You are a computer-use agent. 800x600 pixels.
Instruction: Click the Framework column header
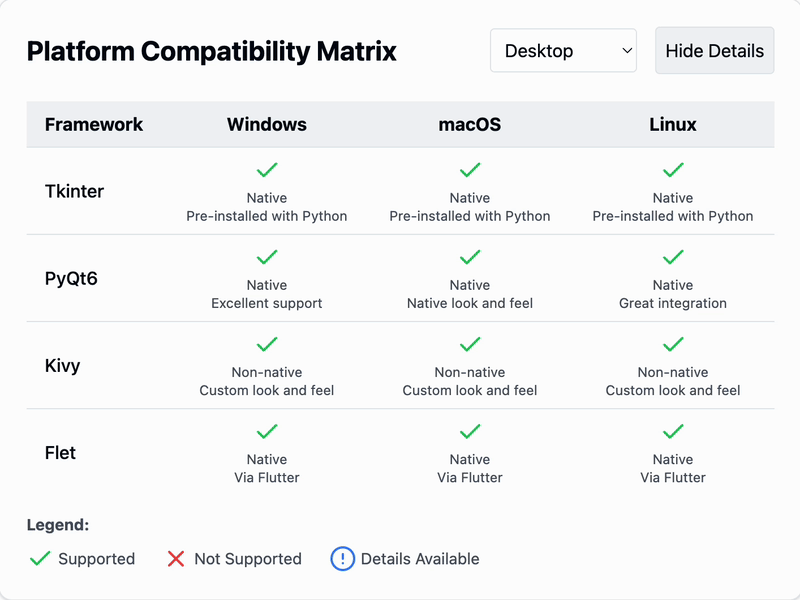click(x=94, y=125)
